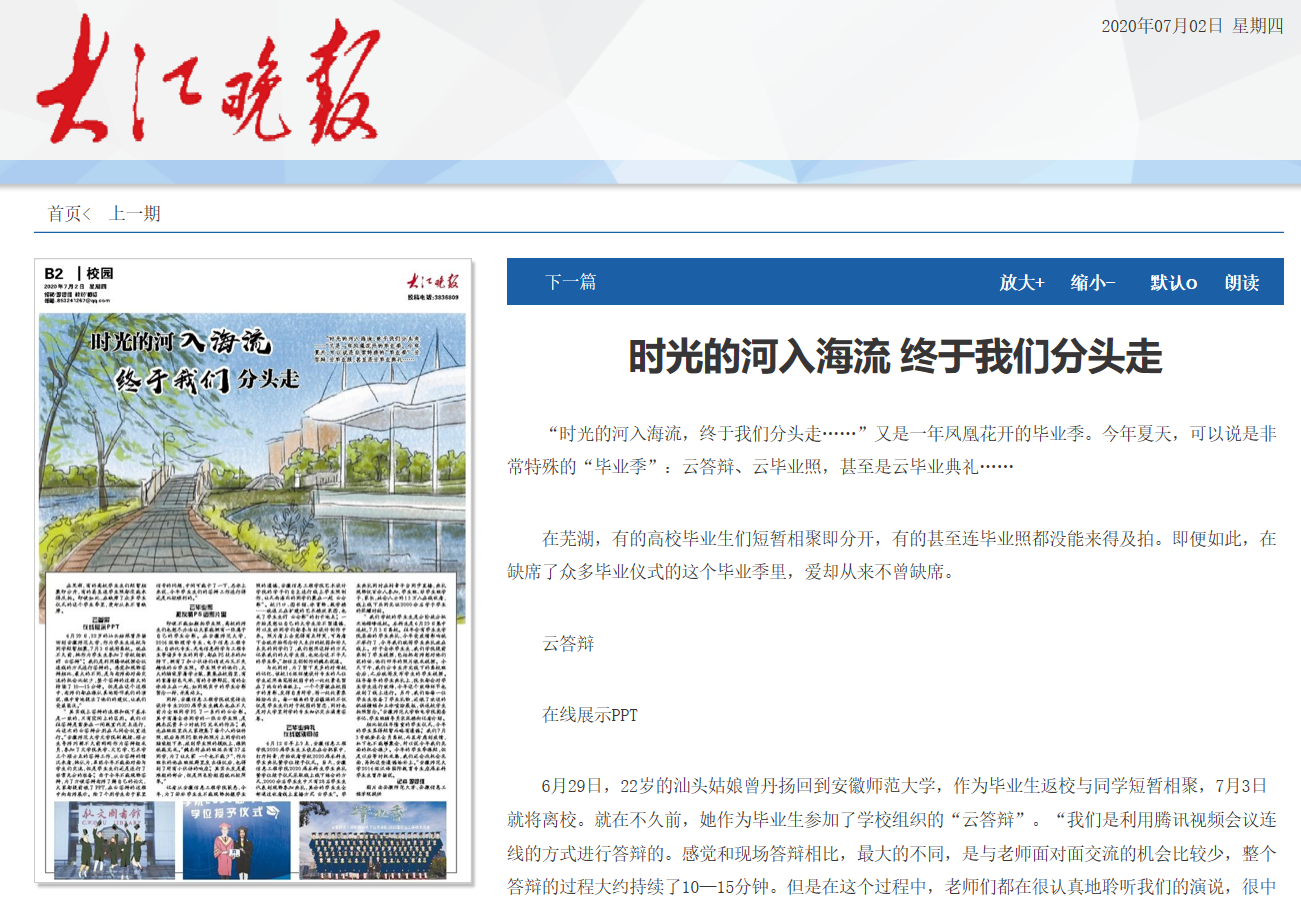The width and height of the screenshot is (1301, 901).
Task: Enlarge article text with 放大+
Action: pos(1021,283)
